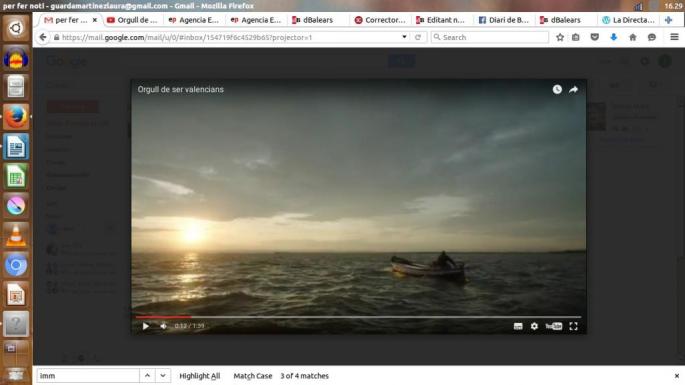Viewport: 685px width, 385px height.
Task: Switch to the Diari de B... tab
Action: (504, 20)
